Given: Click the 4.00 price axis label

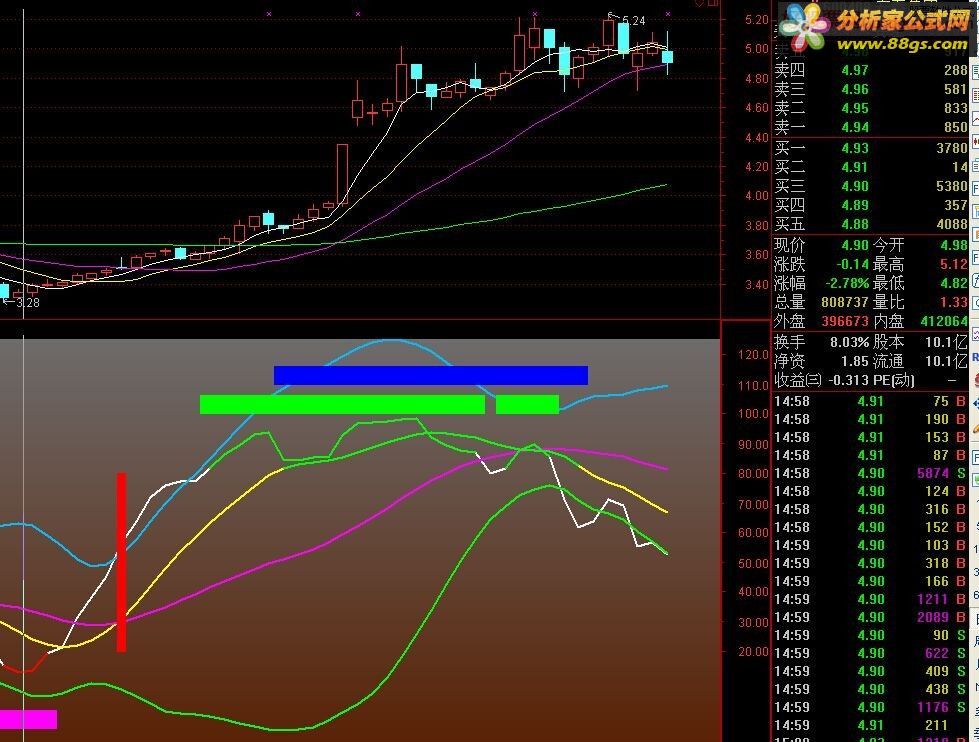Looking at the screenshot, I should pos(757,195).
